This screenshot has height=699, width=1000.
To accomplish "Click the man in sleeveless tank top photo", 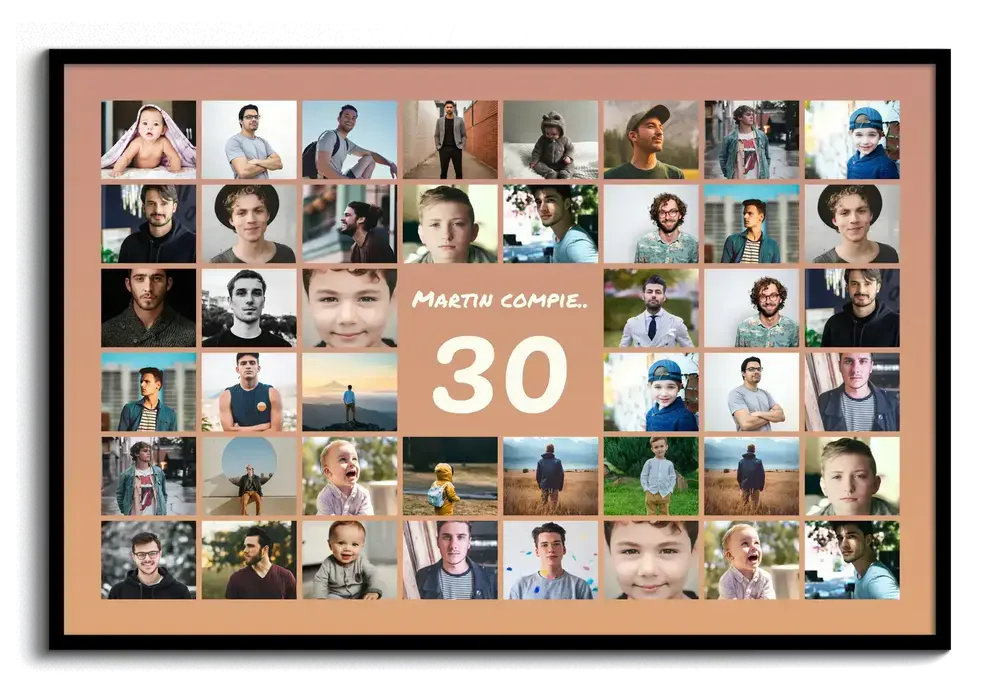I will coord(249,392).
